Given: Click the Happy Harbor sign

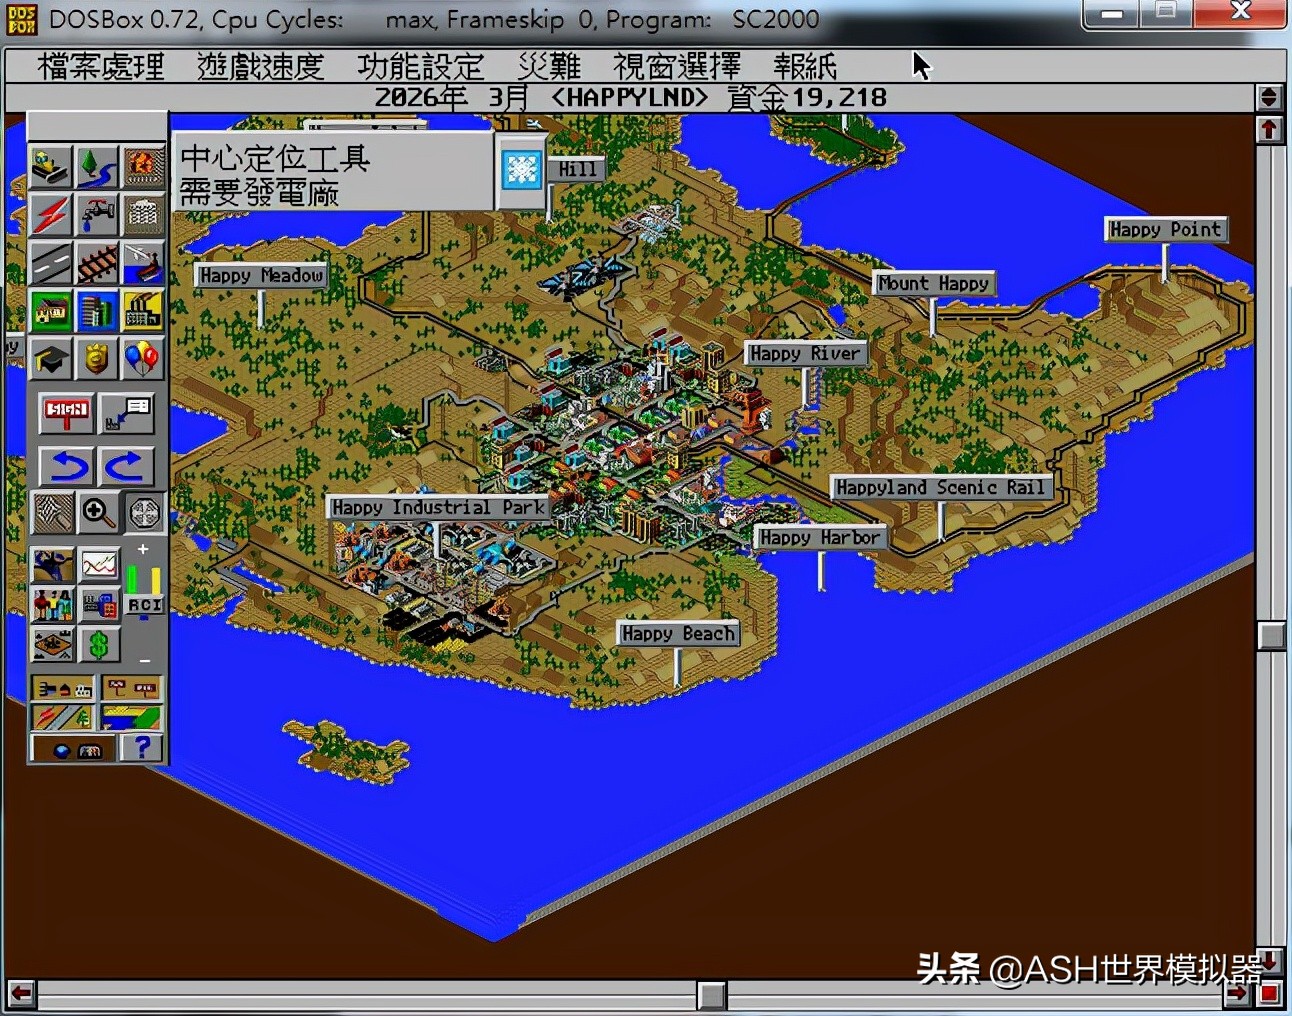Looking at the screenshot, I should [x=820, y=537].
